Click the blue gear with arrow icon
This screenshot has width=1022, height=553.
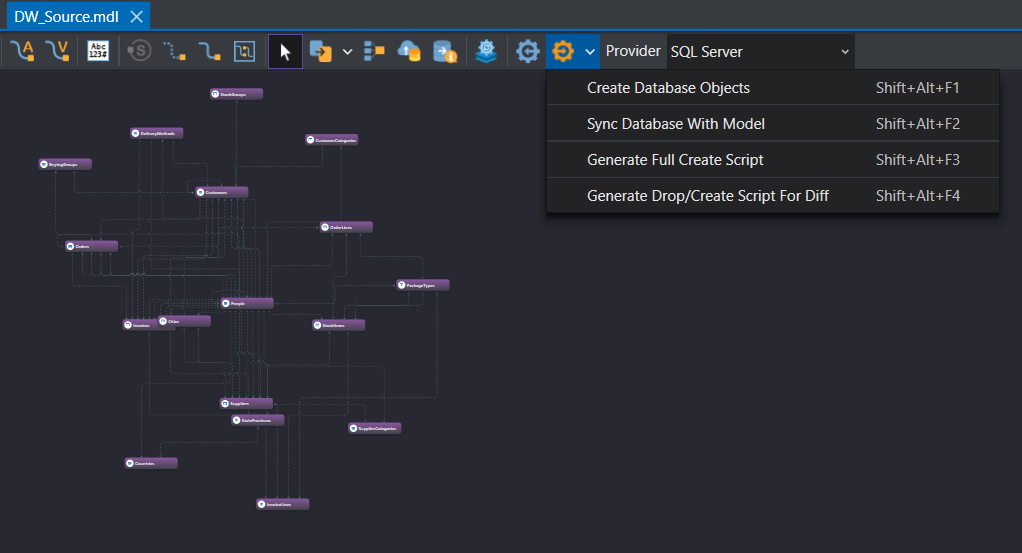tap(527, 51)
